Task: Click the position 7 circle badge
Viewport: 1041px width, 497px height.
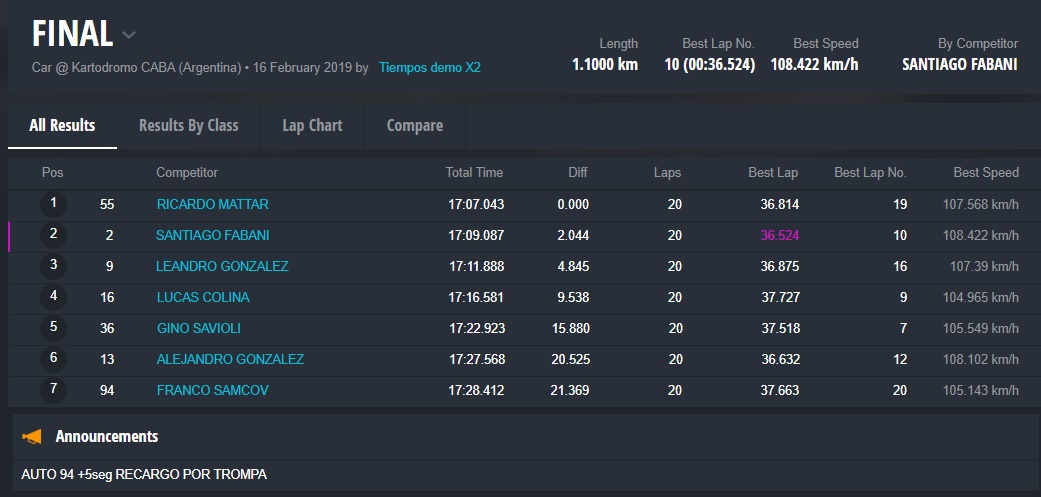Action: click(x=53, y=390)
